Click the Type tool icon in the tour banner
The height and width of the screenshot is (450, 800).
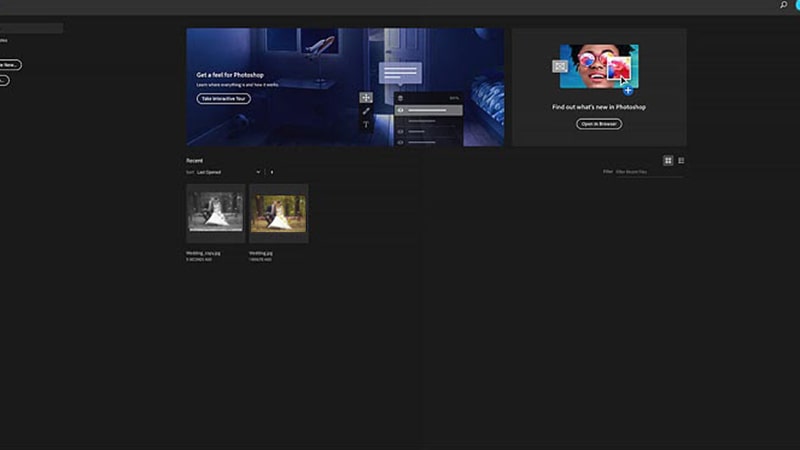(366, 125)
